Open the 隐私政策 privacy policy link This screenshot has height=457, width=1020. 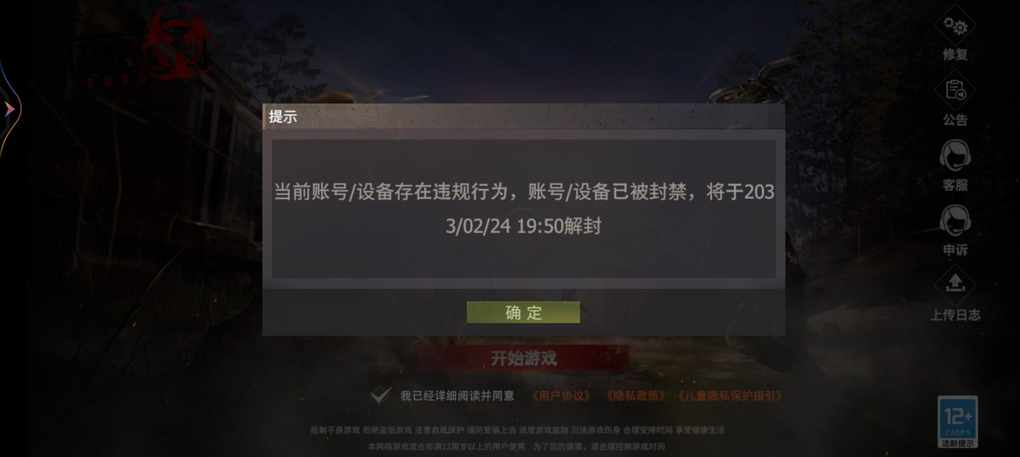(635, 395)
